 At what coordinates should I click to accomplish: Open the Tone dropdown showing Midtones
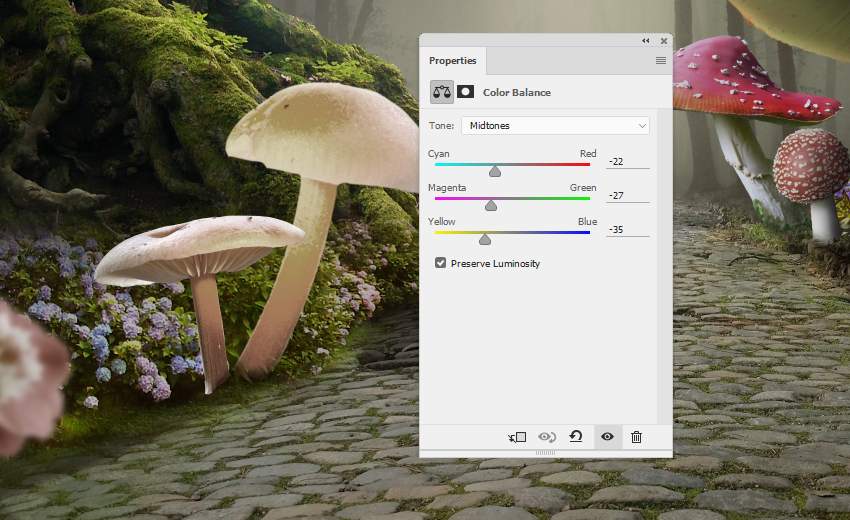point(555,125)
